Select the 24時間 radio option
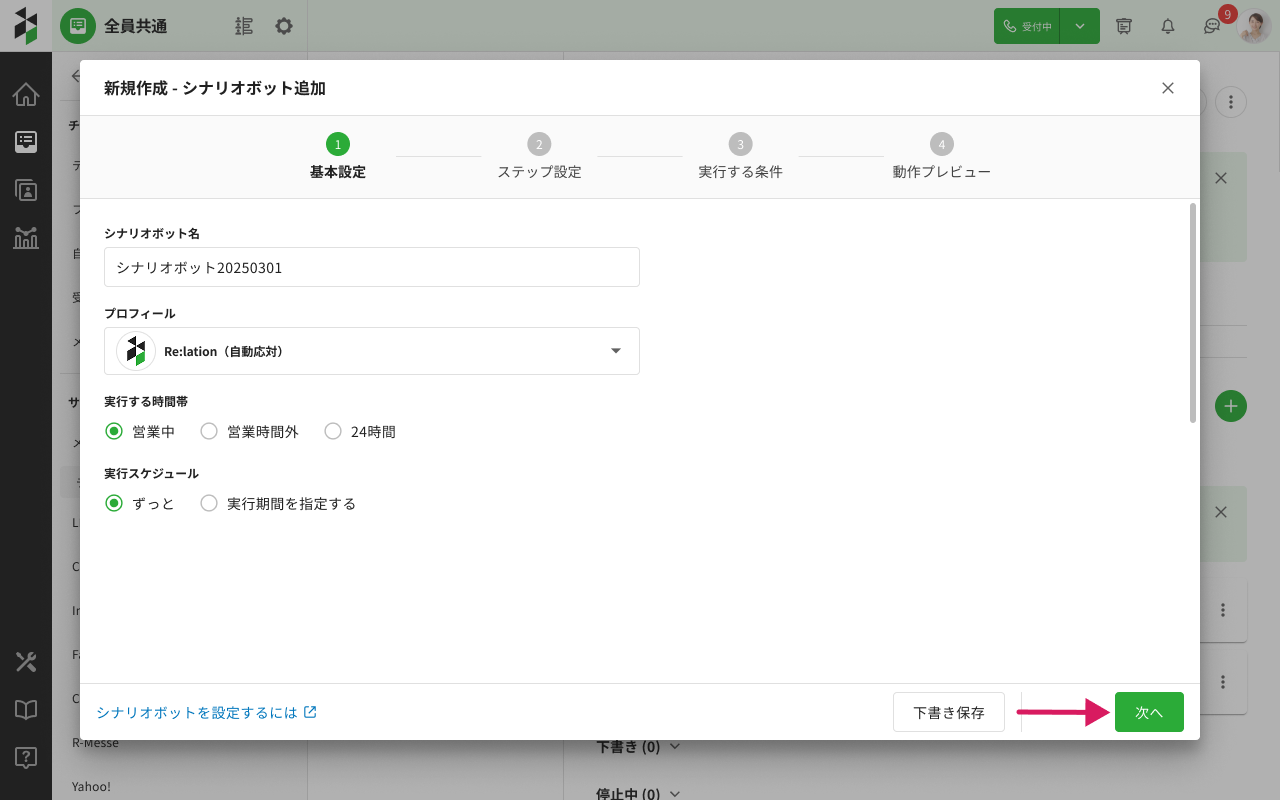This screenshot has width=1280, height=805. (333, 432)
